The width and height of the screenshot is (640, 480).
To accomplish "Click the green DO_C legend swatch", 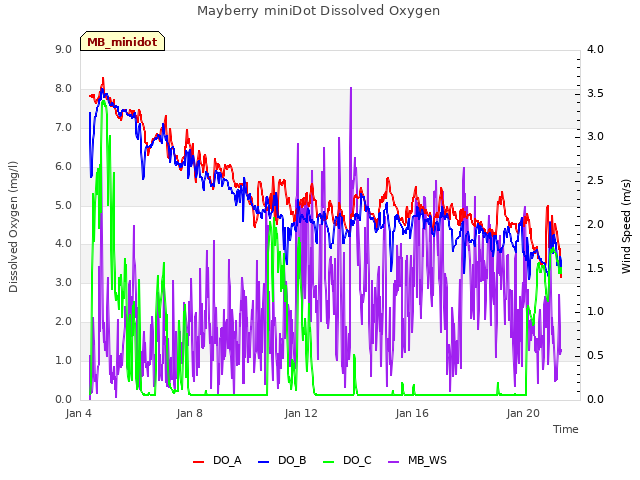I will (329, 462).
